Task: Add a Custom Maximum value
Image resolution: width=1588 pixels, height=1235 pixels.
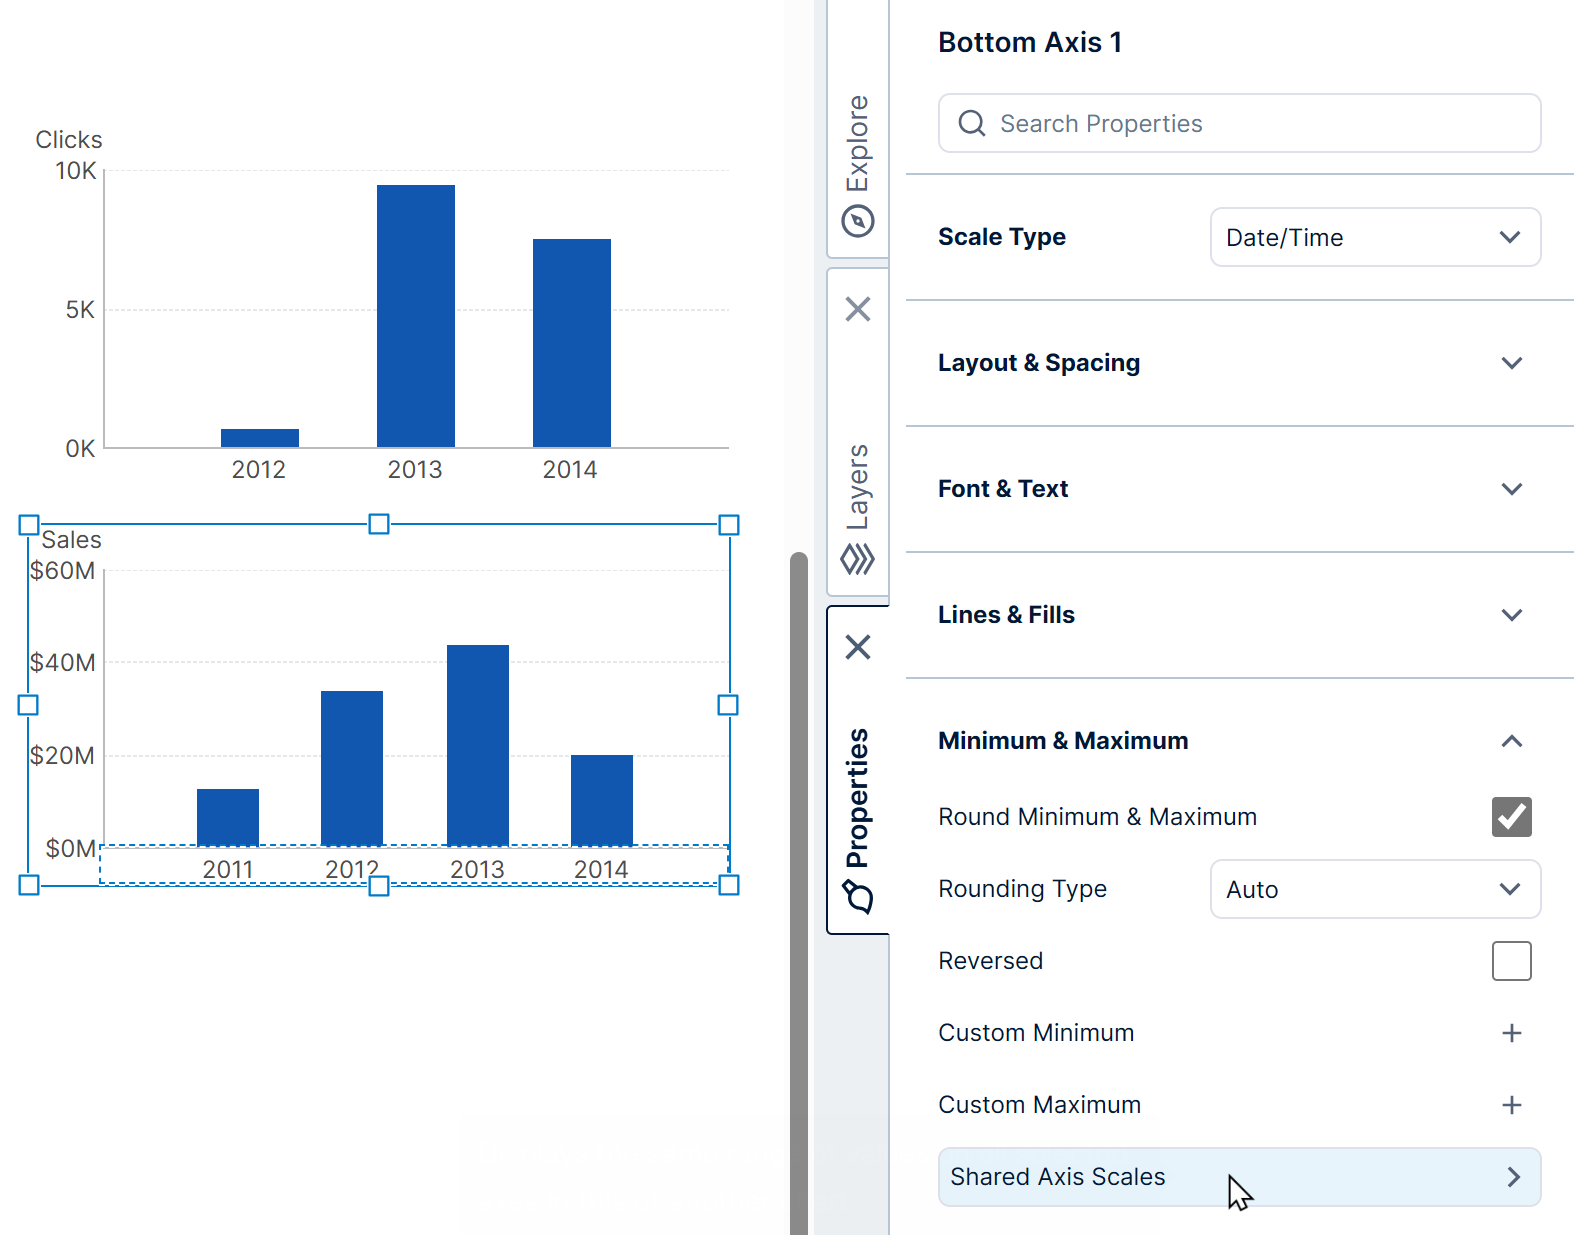Action: (1511, 1105)
